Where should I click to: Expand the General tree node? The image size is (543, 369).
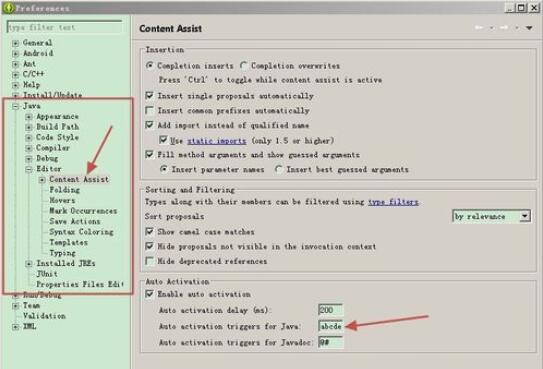(16, 43)
